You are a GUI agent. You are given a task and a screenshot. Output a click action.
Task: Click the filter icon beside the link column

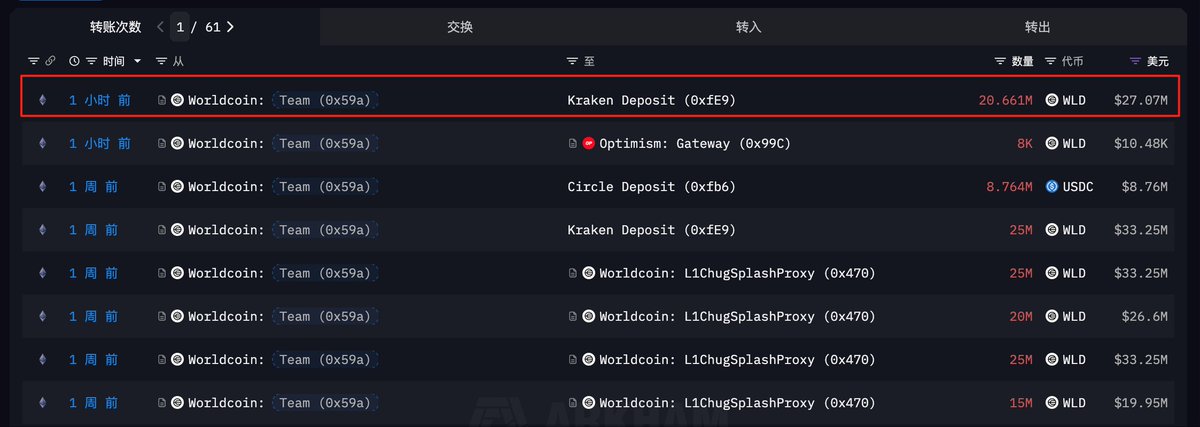point(33,62)
